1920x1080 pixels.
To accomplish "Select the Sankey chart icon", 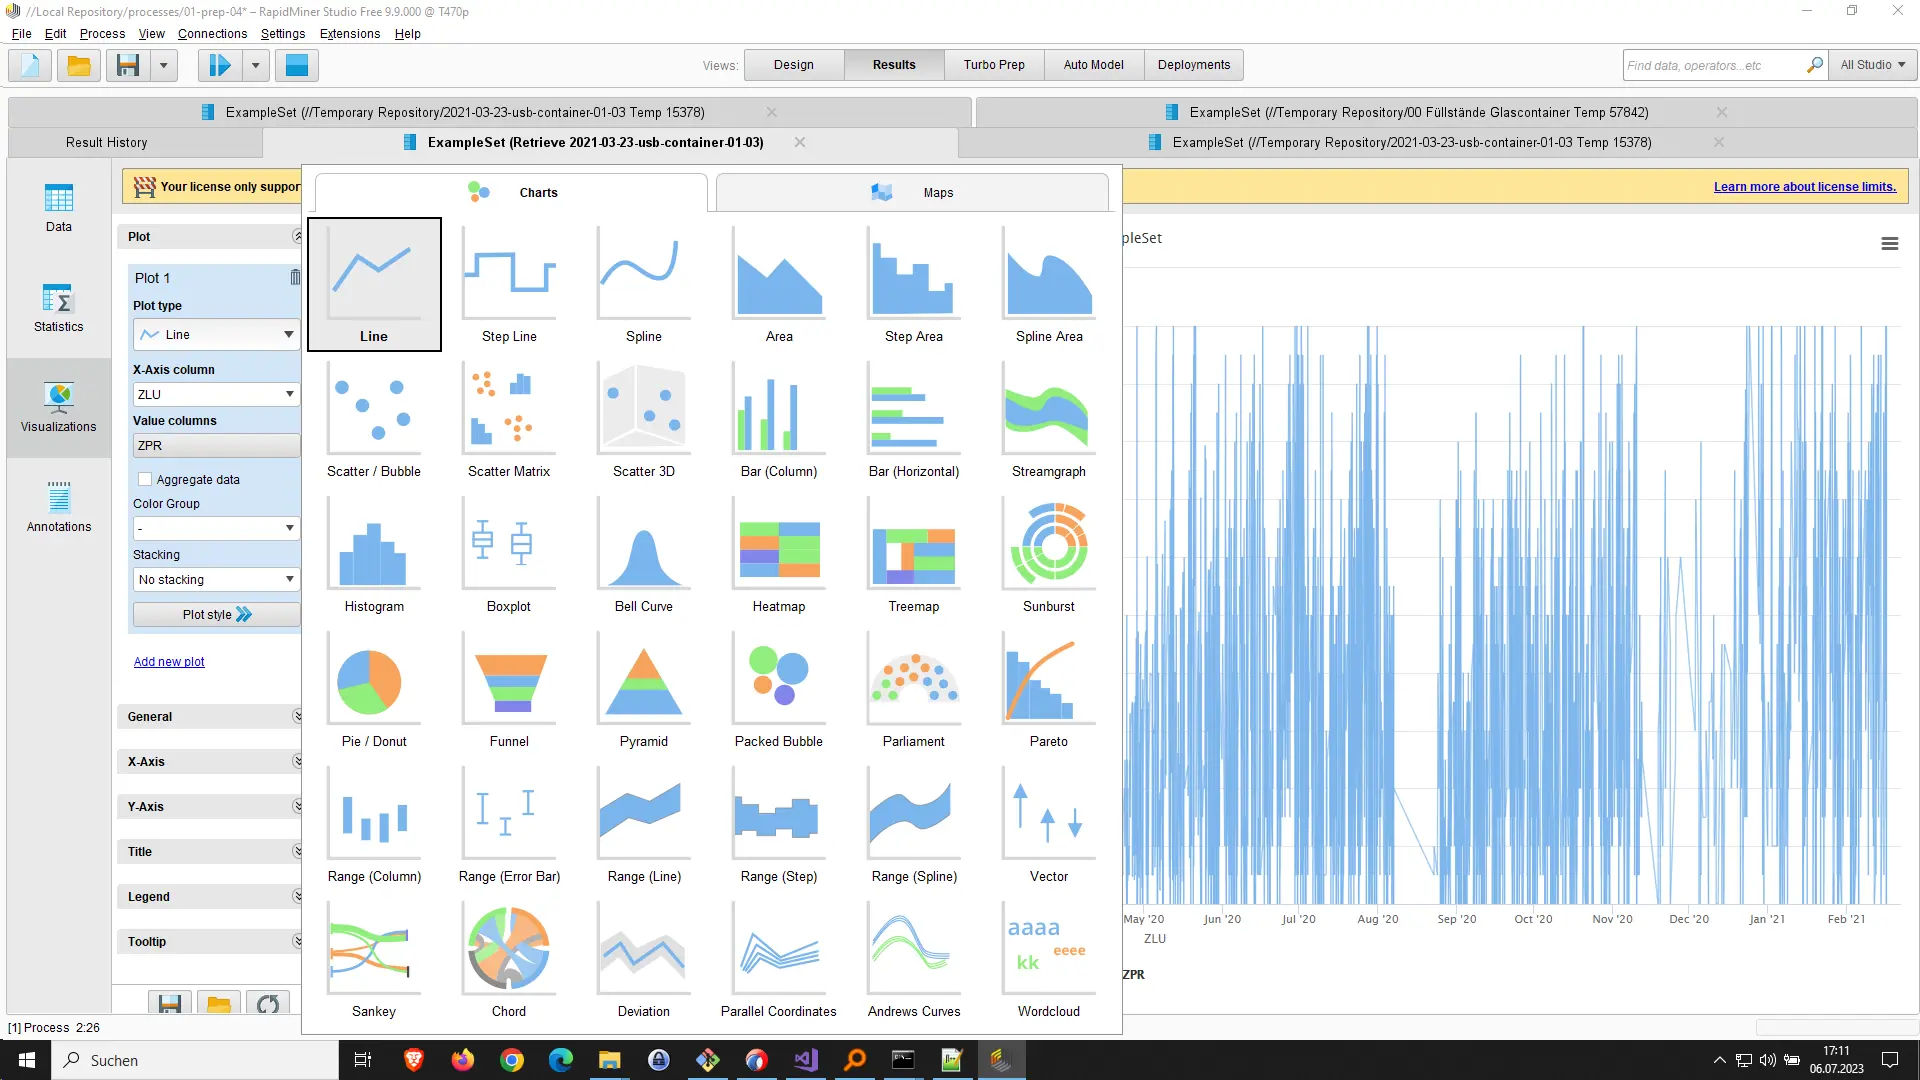I will pos(374,959).
